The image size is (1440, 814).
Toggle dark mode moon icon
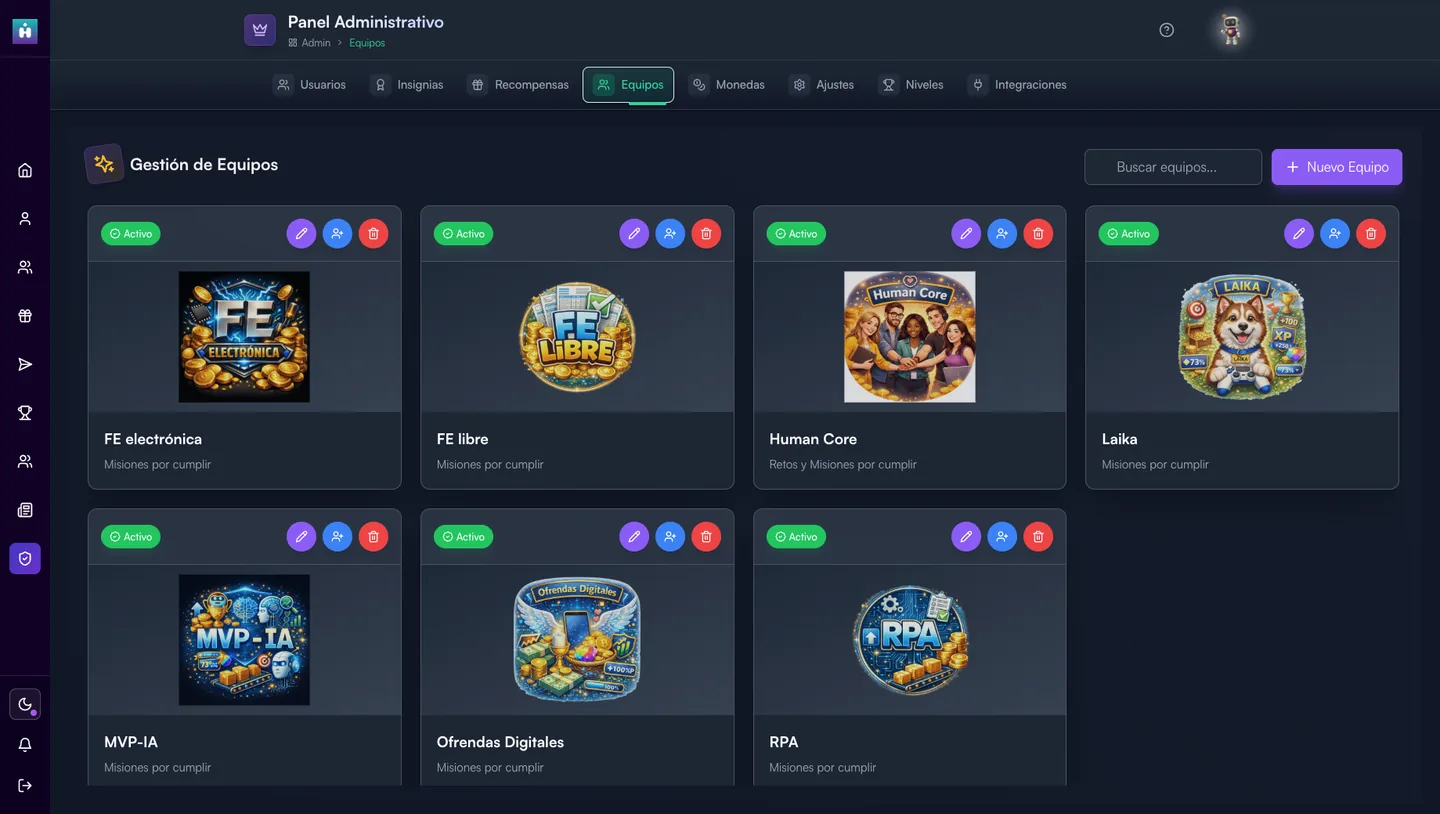25,704
